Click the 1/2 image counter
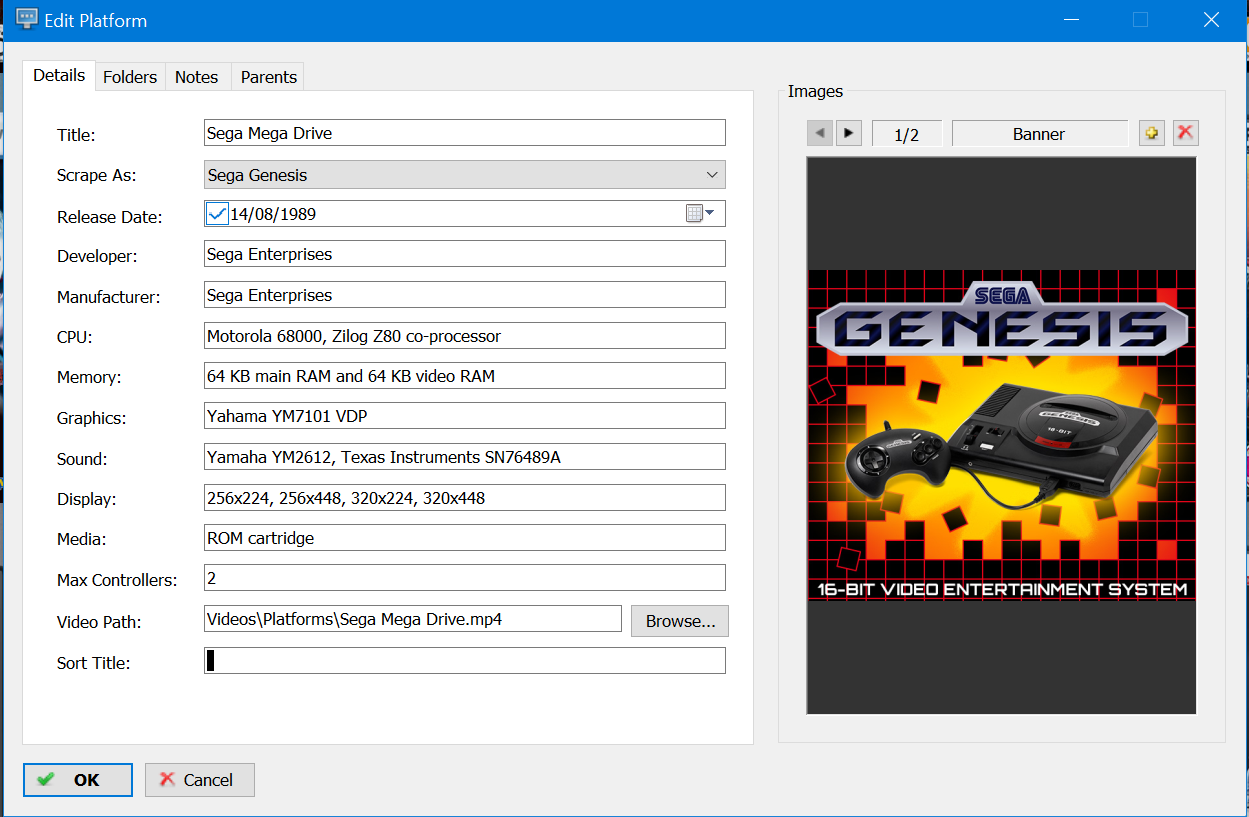1249x817 pixels. click(x=907, y=134)
